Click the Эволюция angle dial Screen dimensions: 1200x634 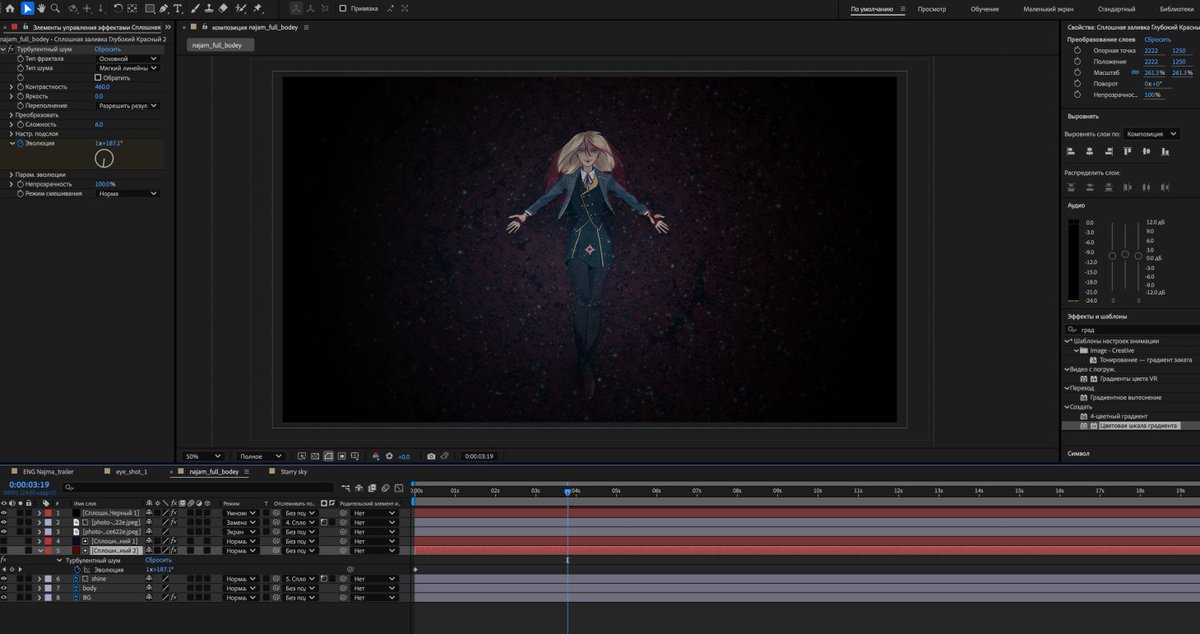click(104, 158)
